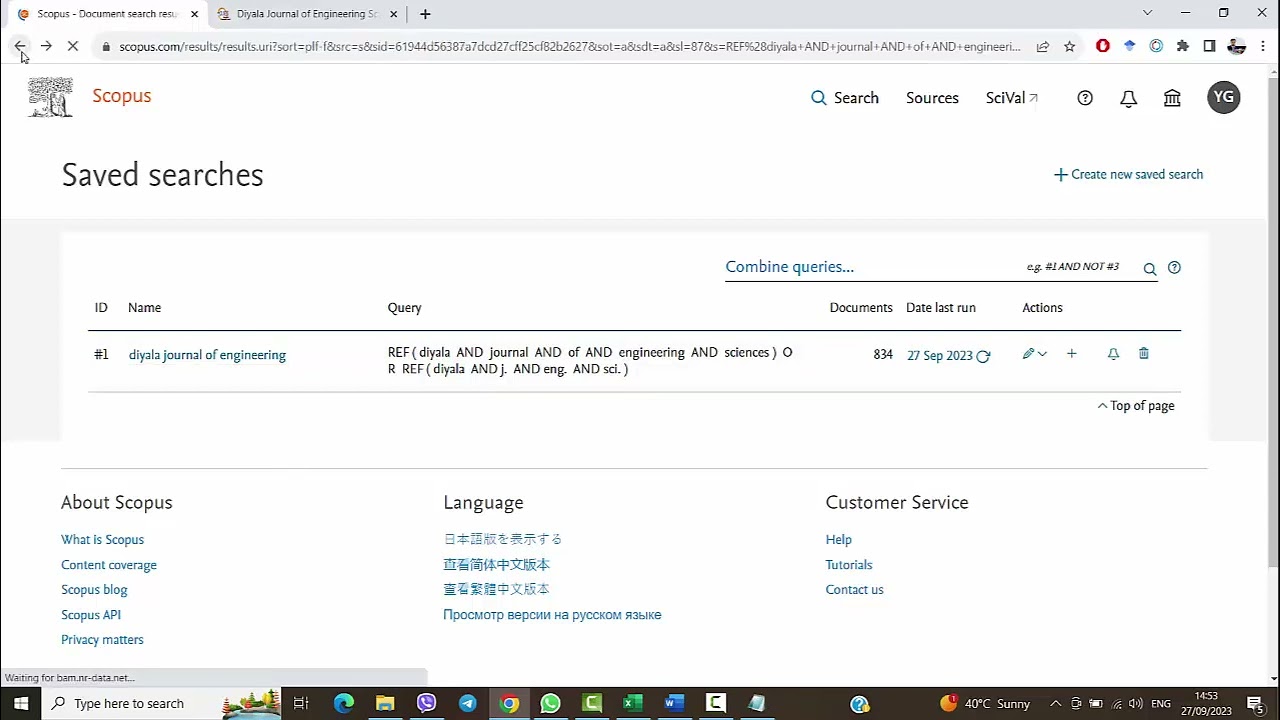
Task: Click the share page icon in address bar
Action: (1043, 46)
